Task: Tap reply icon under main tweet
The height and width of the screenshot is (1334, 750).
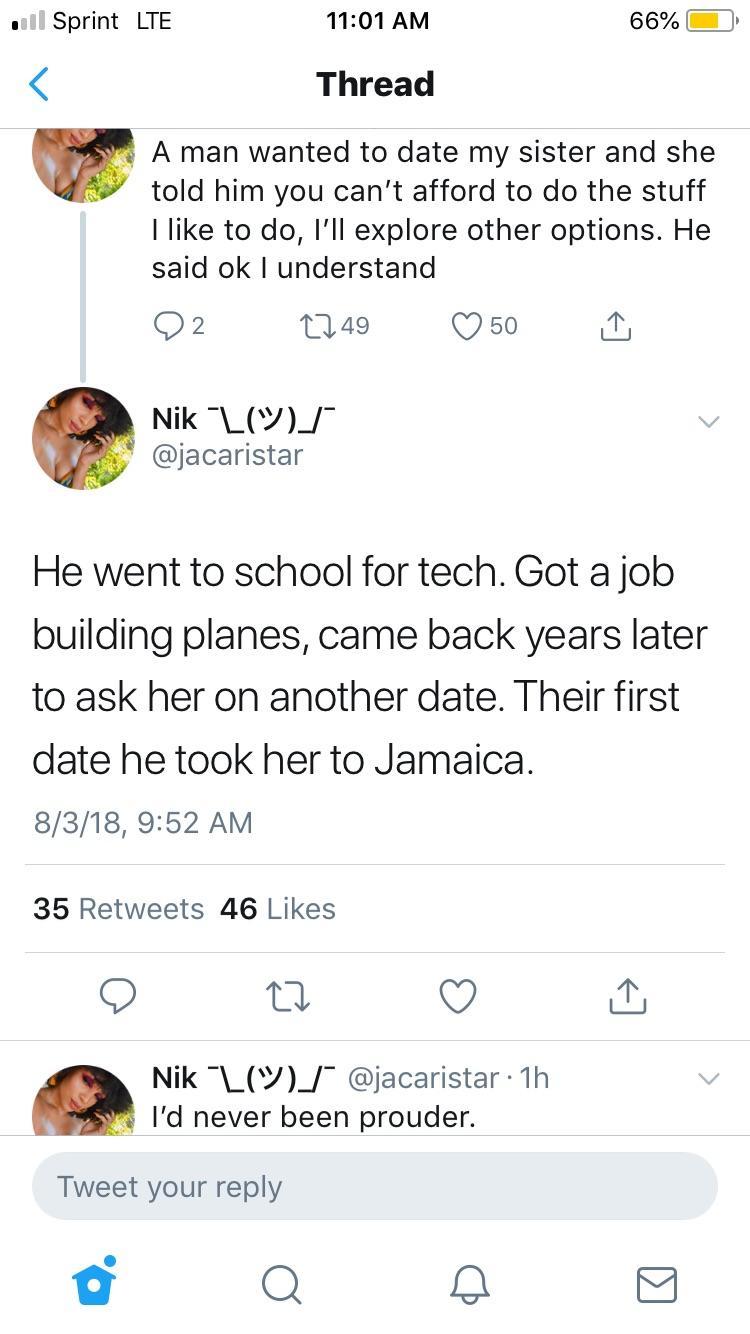Action: tap(119, 996)
